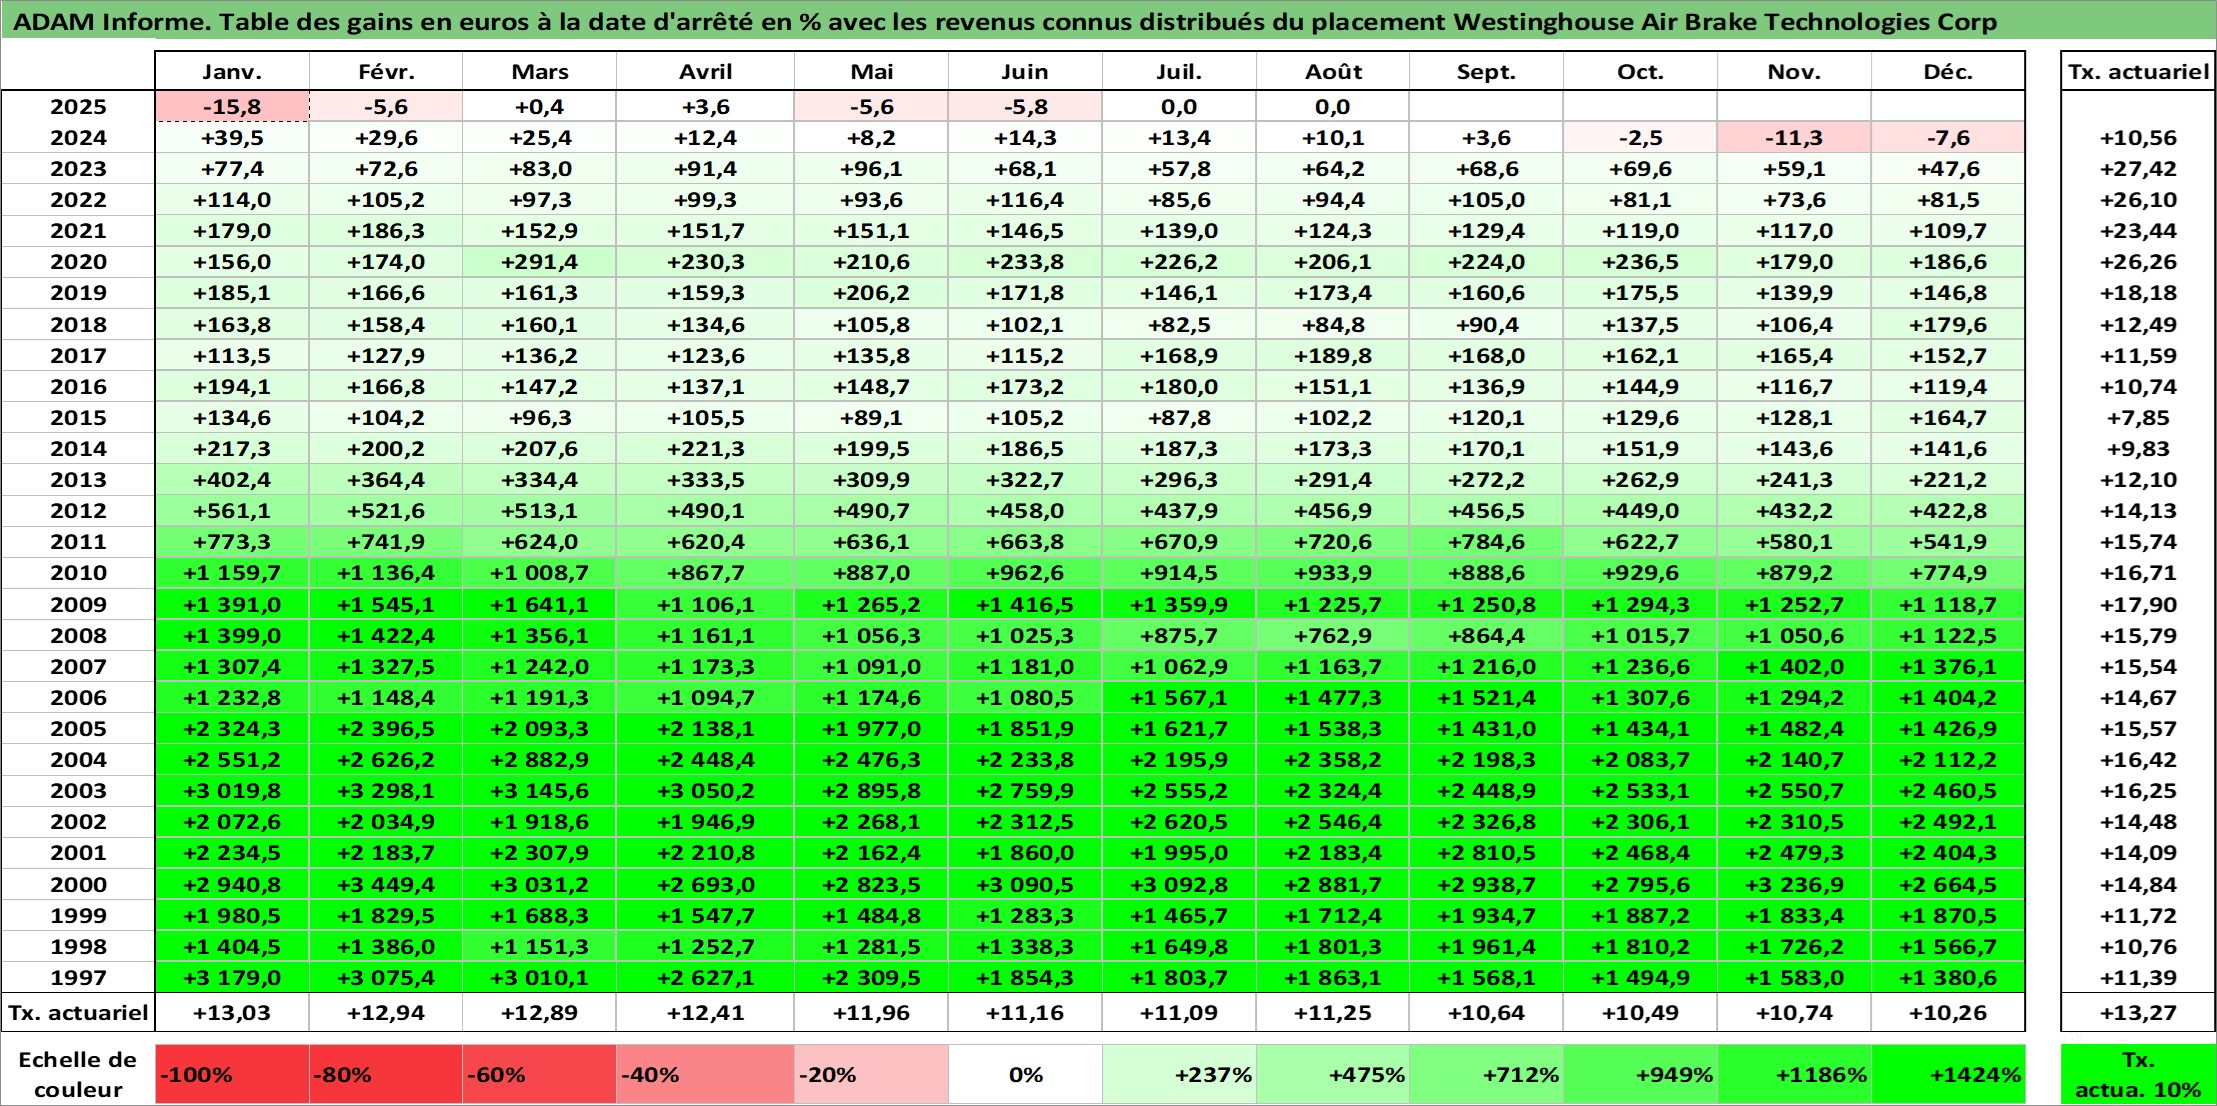Click the +475% scale cell
Screen dimensions: 2217x1106
point(1333,1075)
